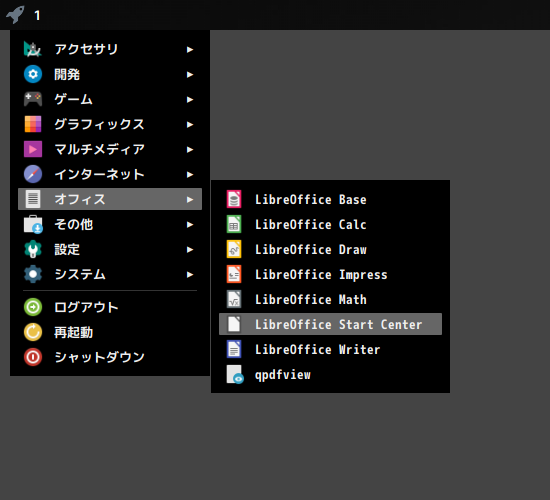The height and width of the screenshot is (500, 550).
Task: Click the LibreOffice Start Center blank page icon
Action: pyautogui.click(x=234, y=324)
